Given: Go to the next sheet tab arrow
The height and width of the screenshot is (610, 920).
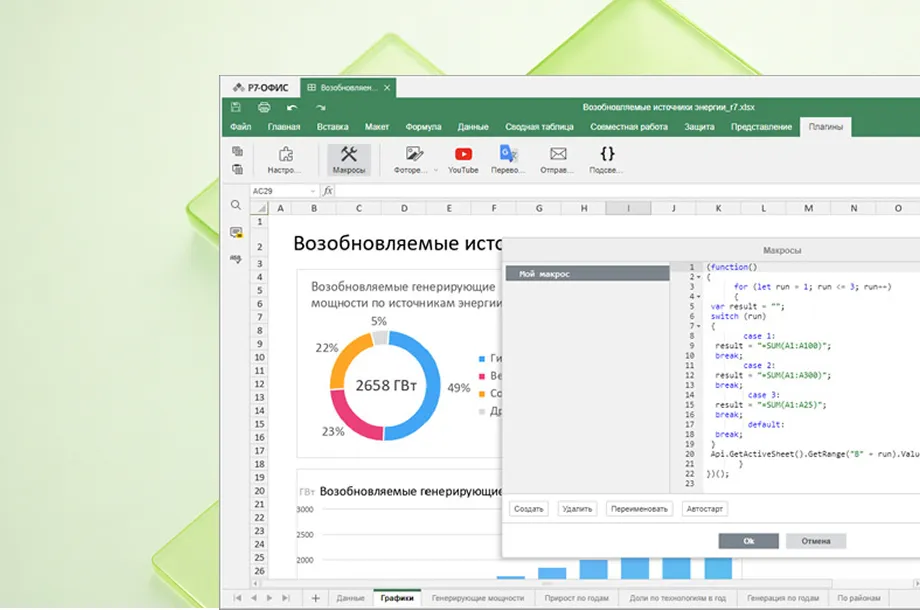Looking at the screenshot, I should 269,598.
